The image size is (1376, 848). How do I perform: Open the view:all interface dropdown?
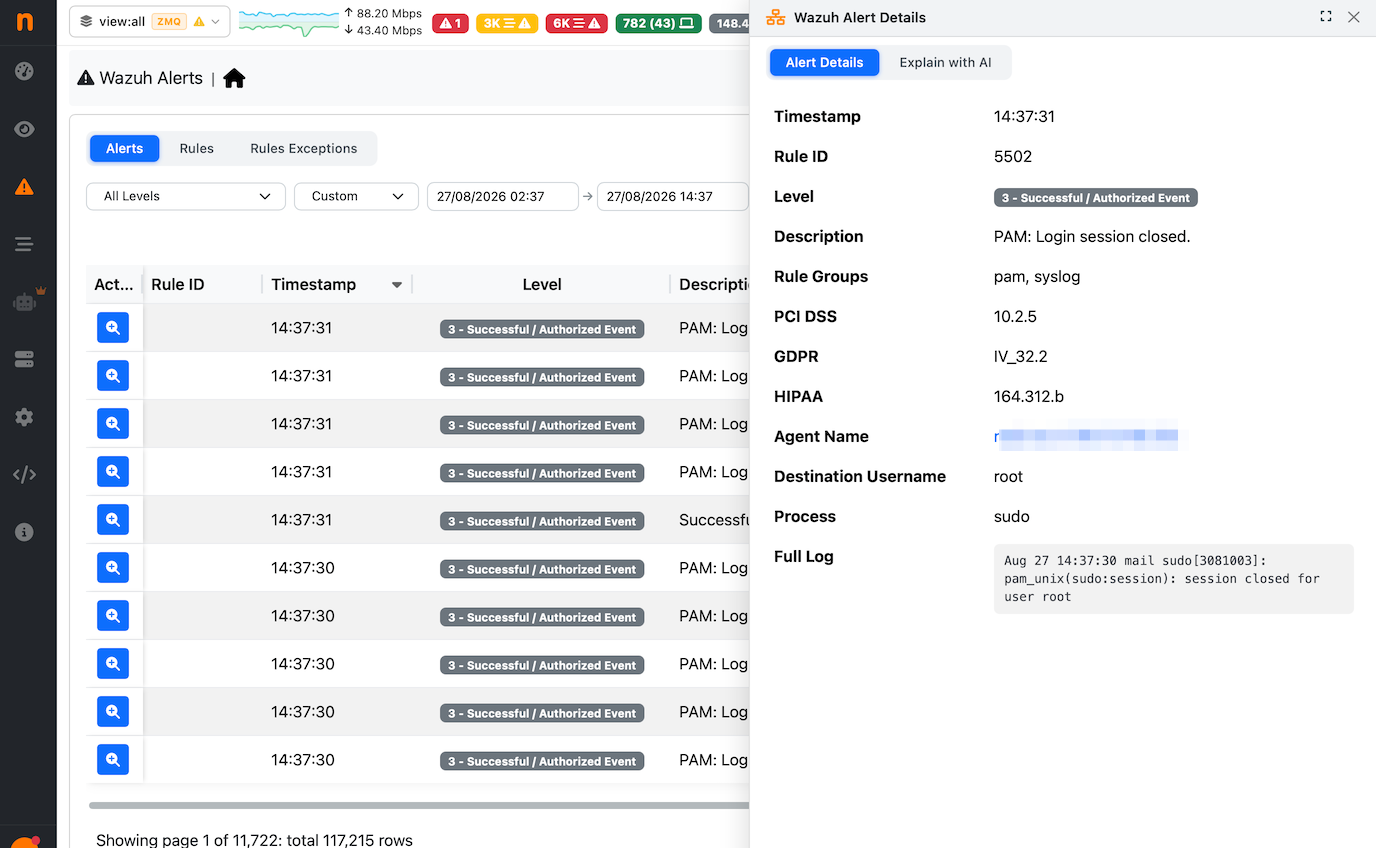coord(150,21)
